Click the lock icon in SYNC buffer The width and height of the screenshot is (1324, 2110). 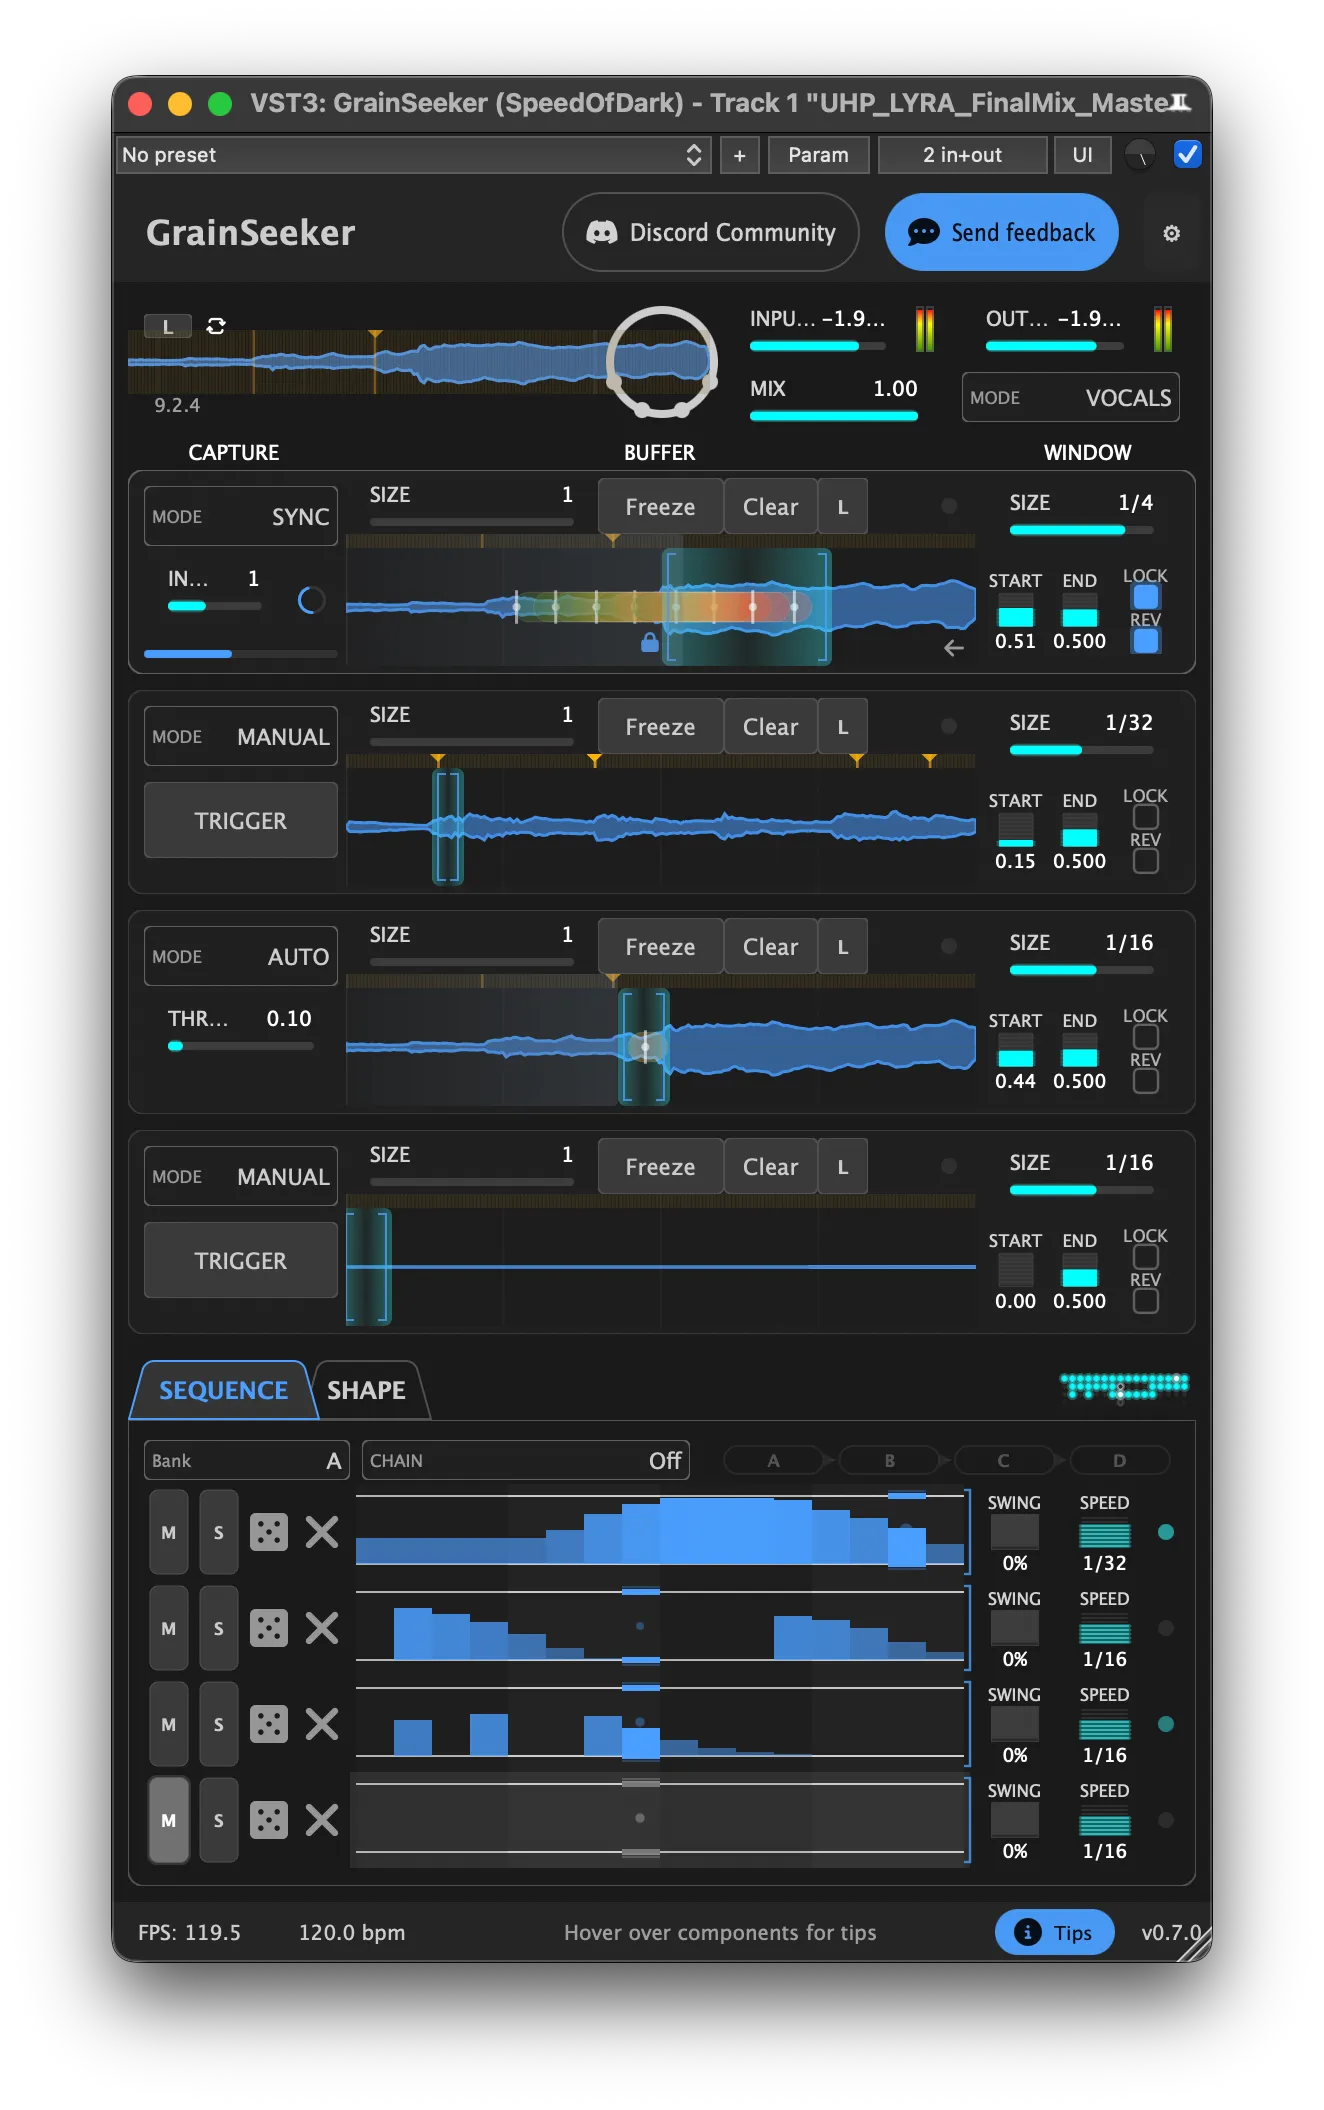point(650,642)
